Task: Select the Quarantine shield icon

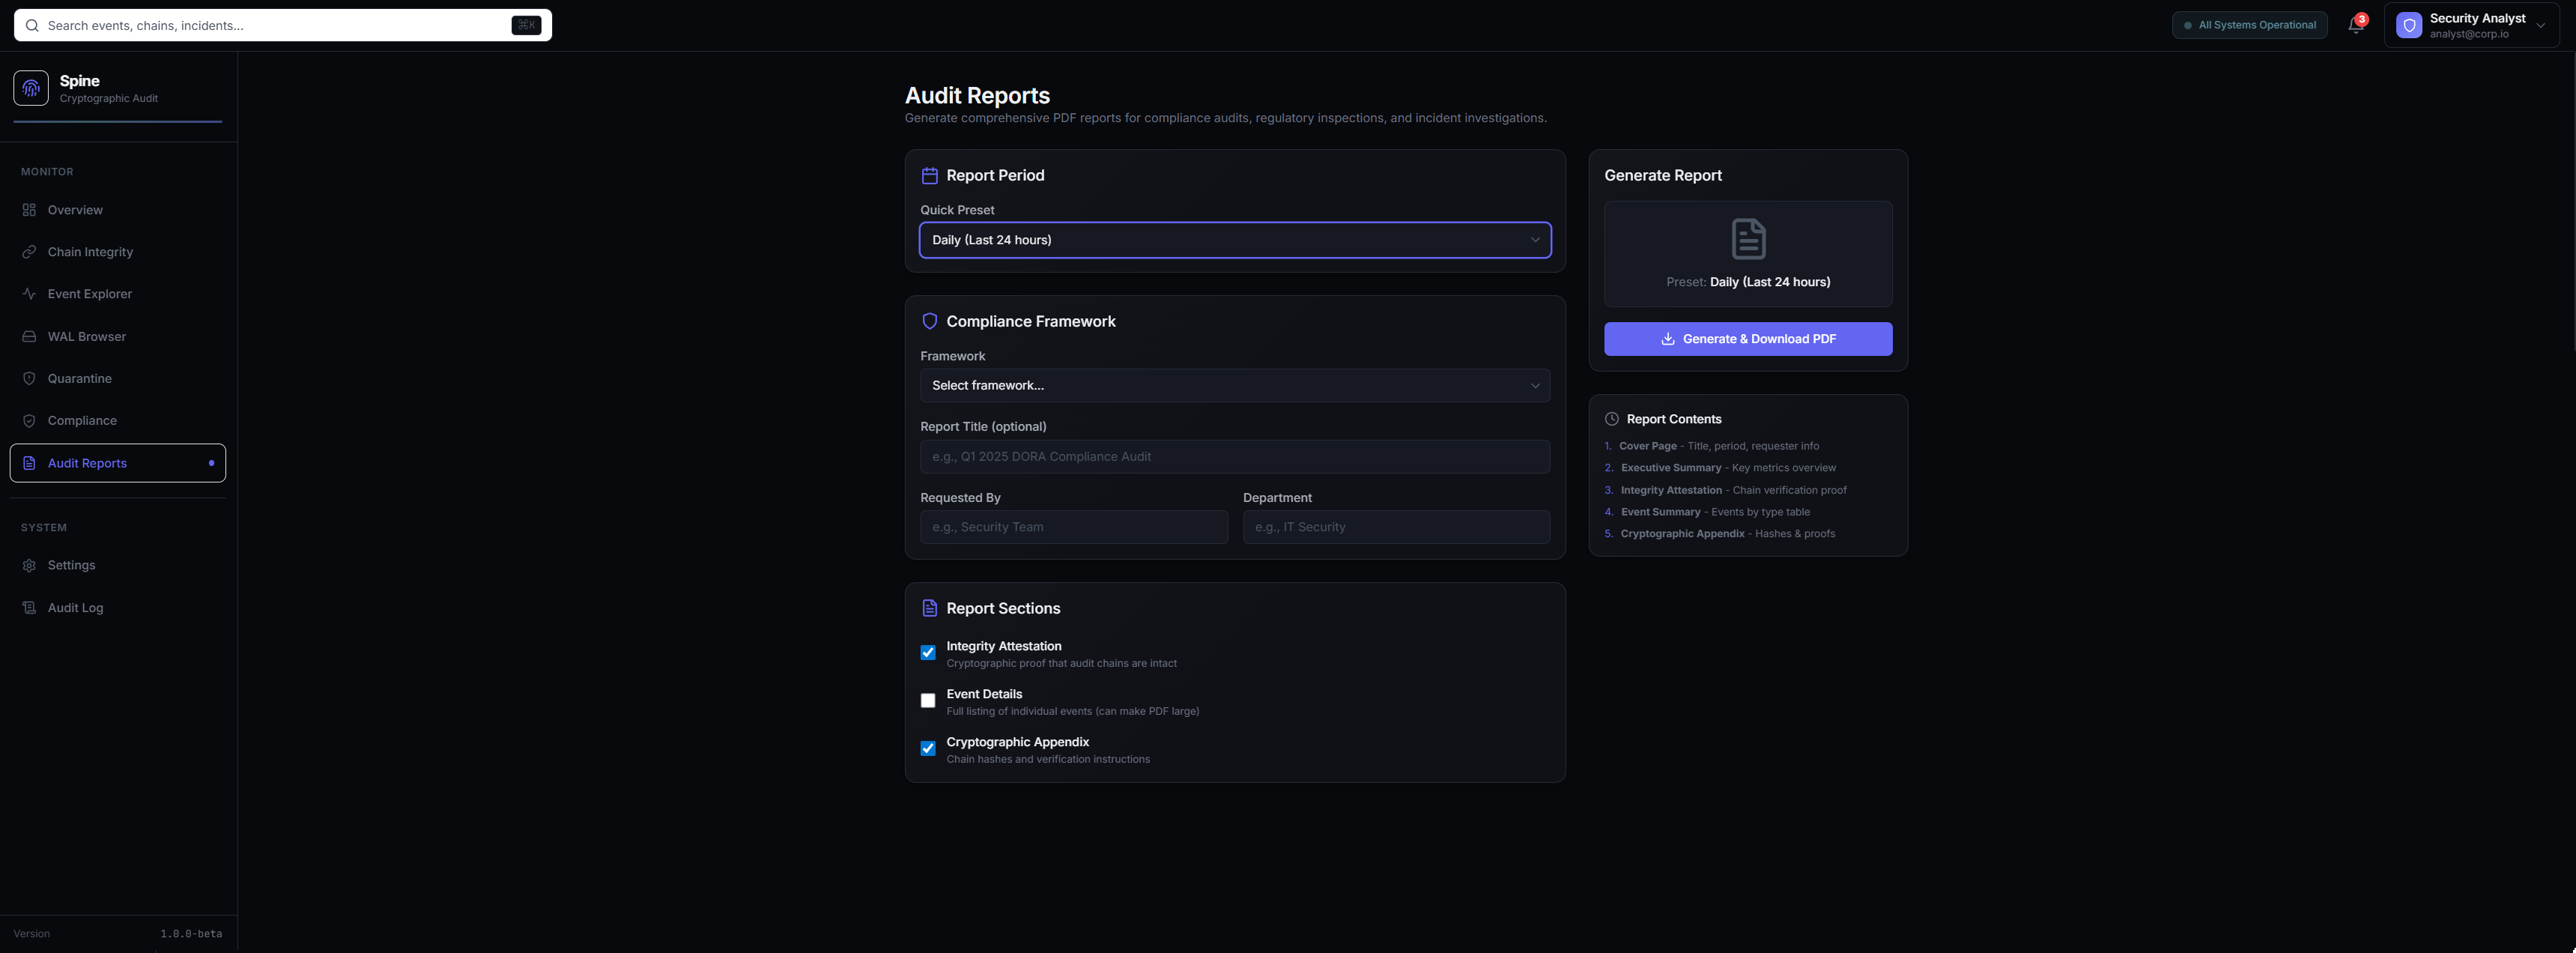Action: point(28,378)
